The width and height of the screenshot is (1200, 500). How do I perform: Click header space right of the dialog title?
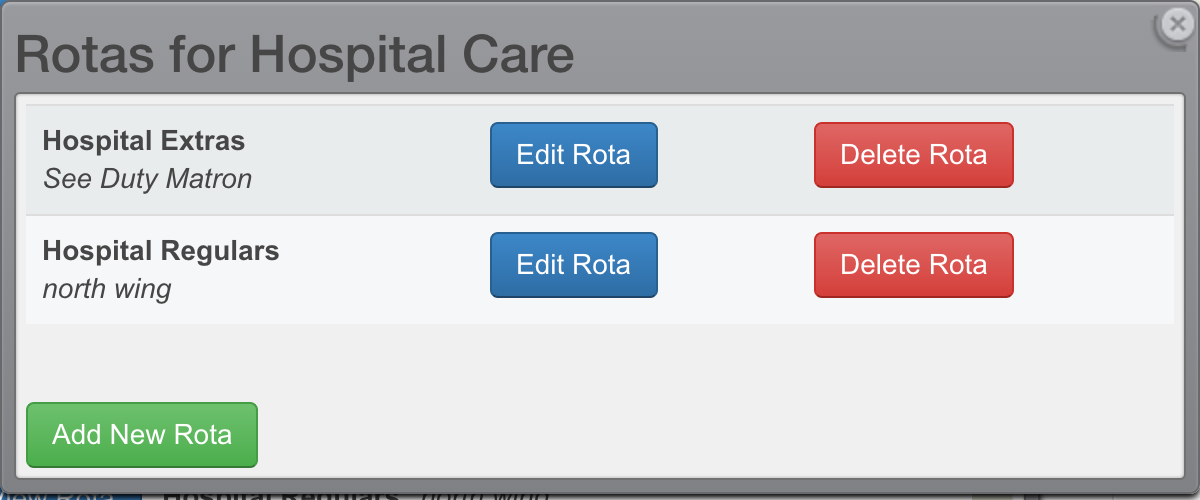pos(850,55)
